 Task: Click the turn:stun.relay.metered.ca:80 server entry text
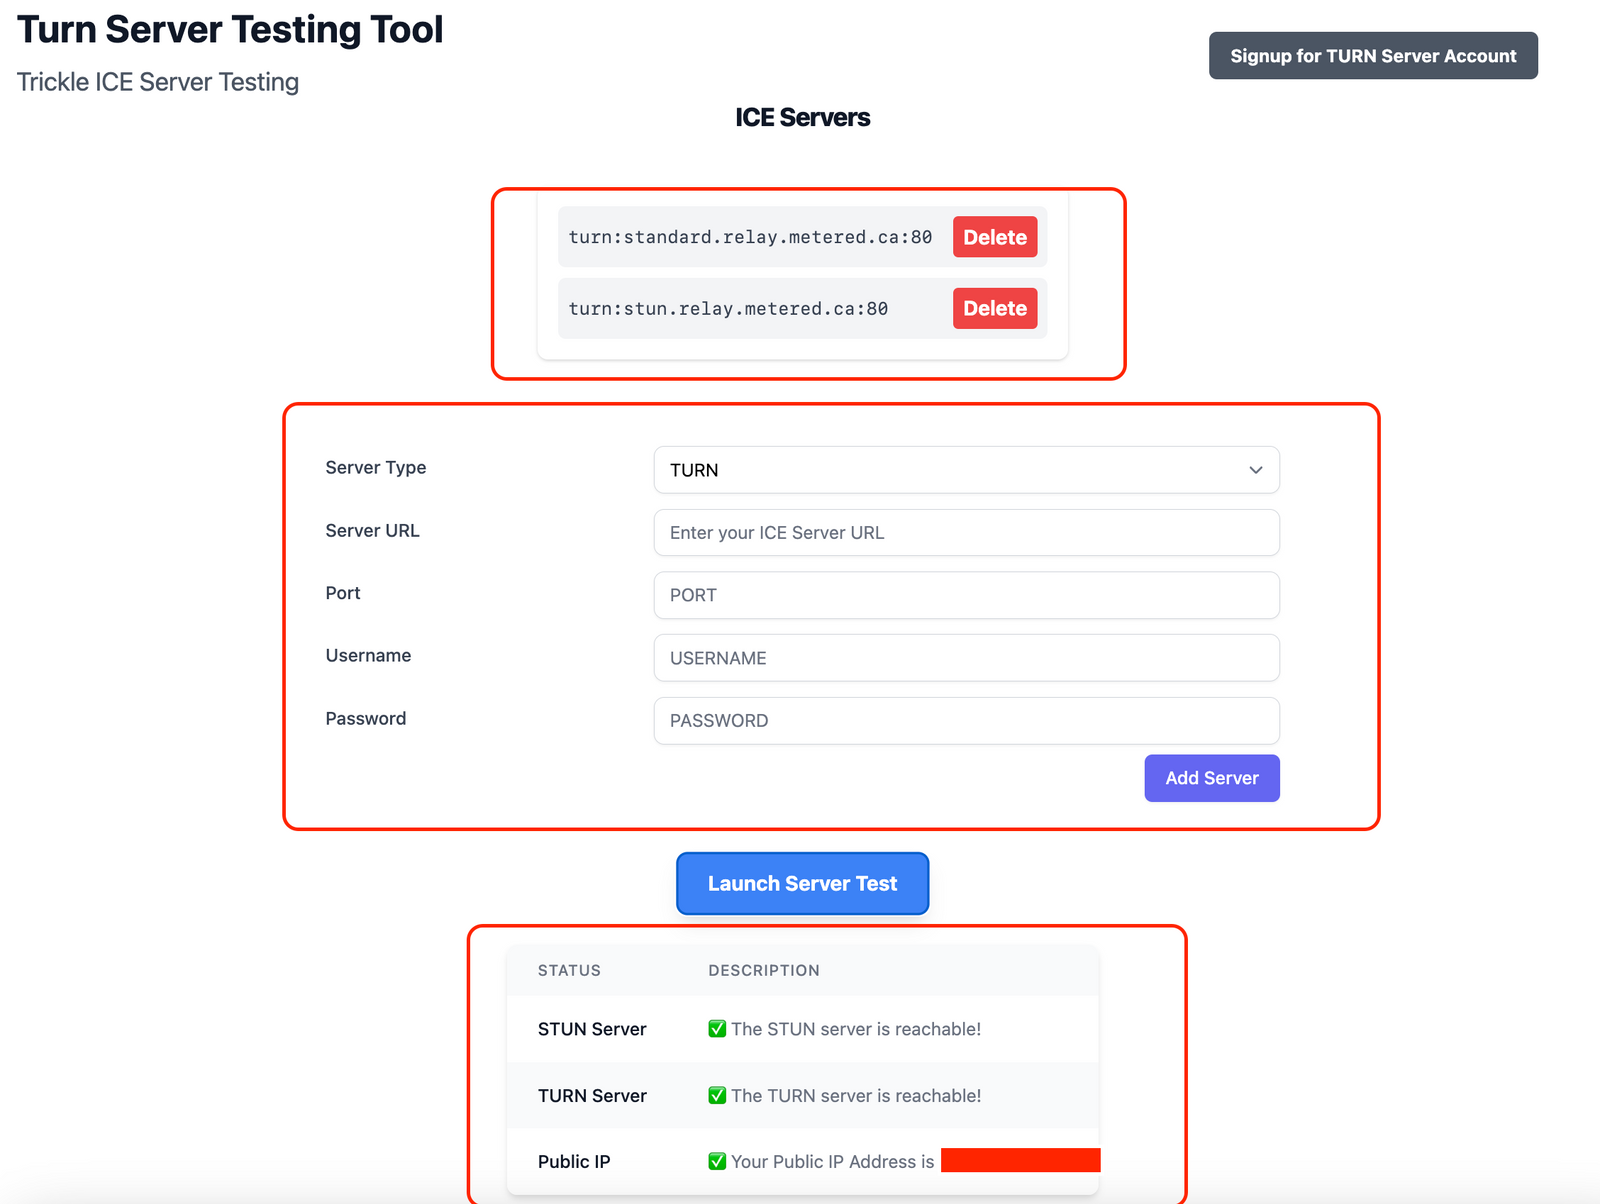(x=728, y=309)
